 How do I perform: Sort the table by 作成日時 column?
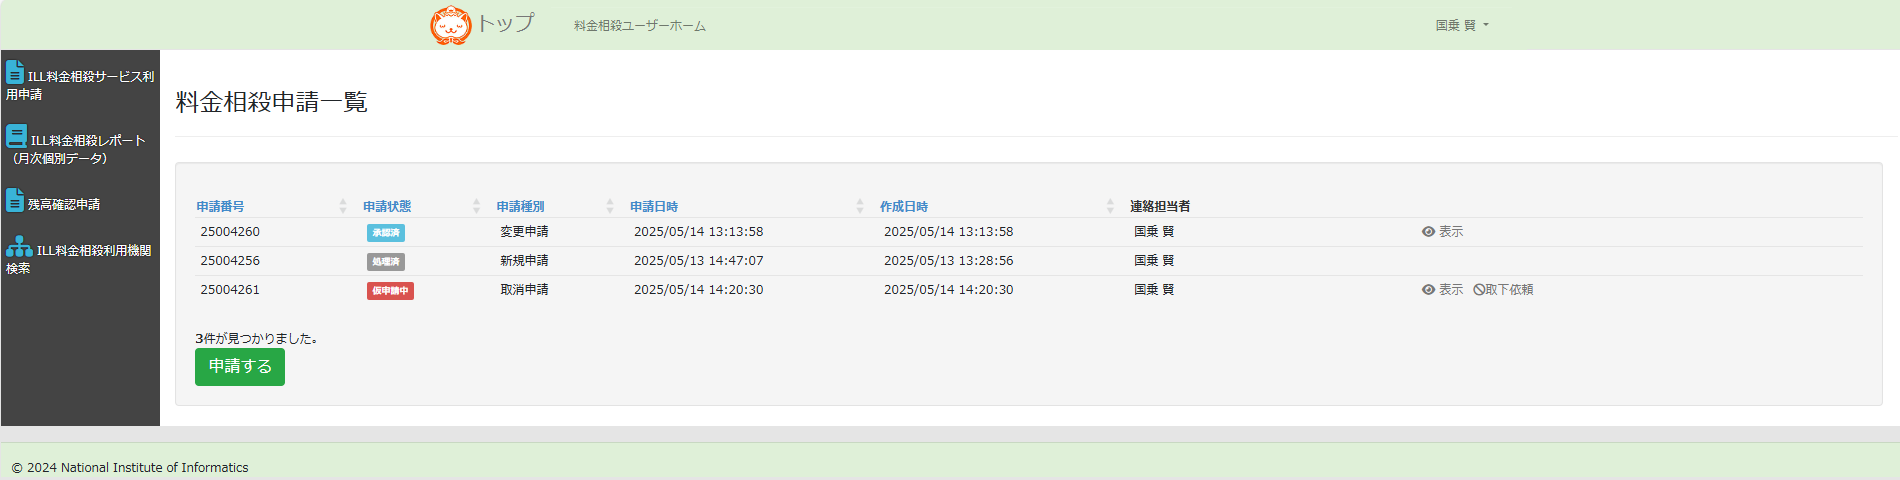(904, 207)
